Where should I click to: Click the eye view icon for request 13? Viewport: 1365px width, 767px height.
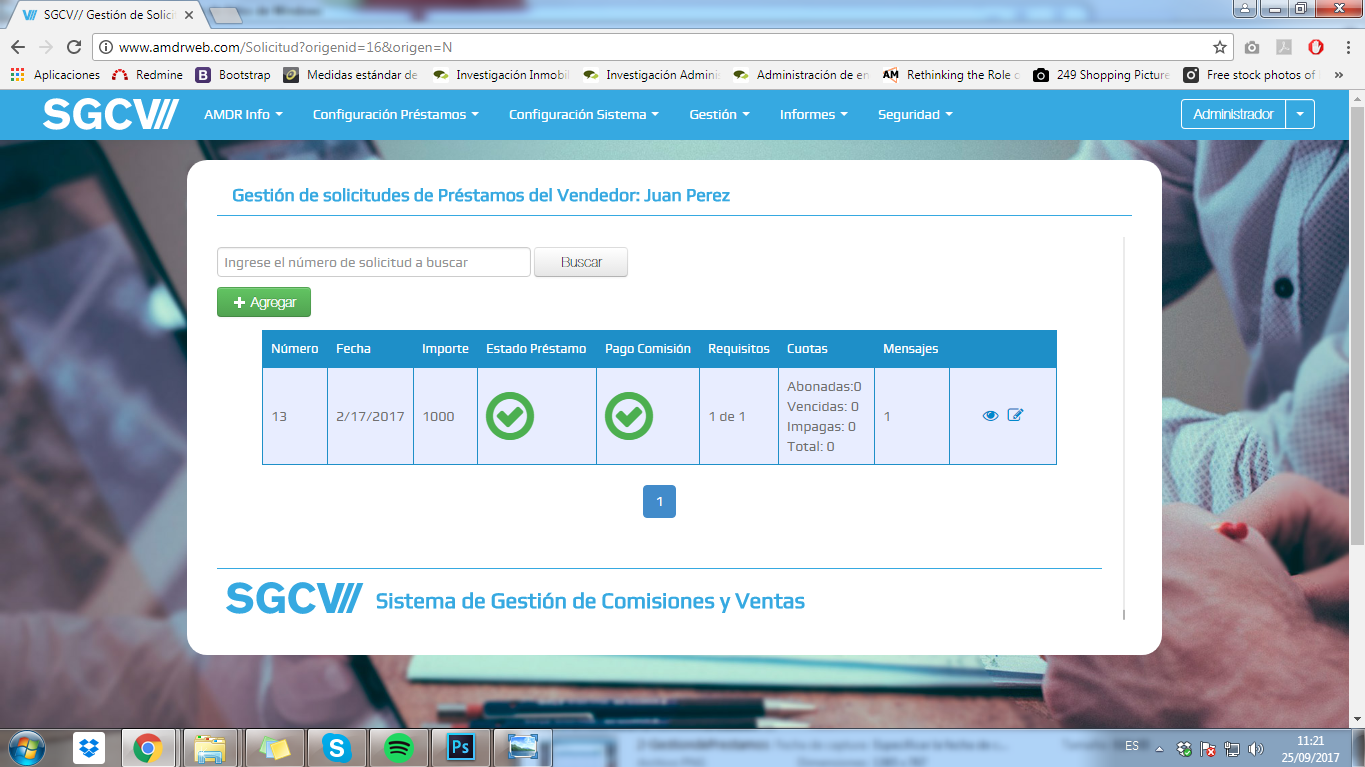[x=990, y=416]
